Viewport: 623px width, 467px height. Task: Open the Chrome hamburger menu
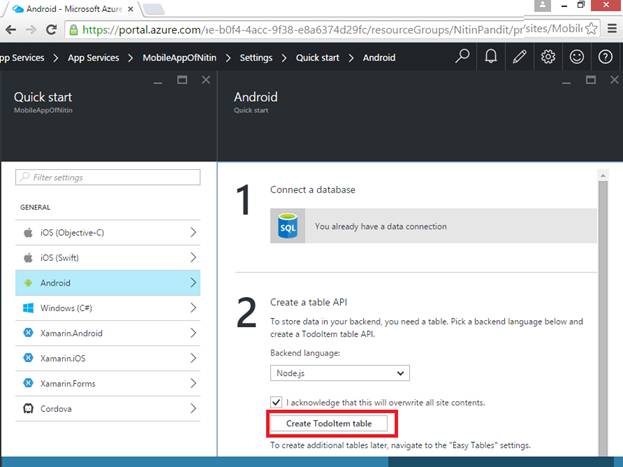coord(612,29)
